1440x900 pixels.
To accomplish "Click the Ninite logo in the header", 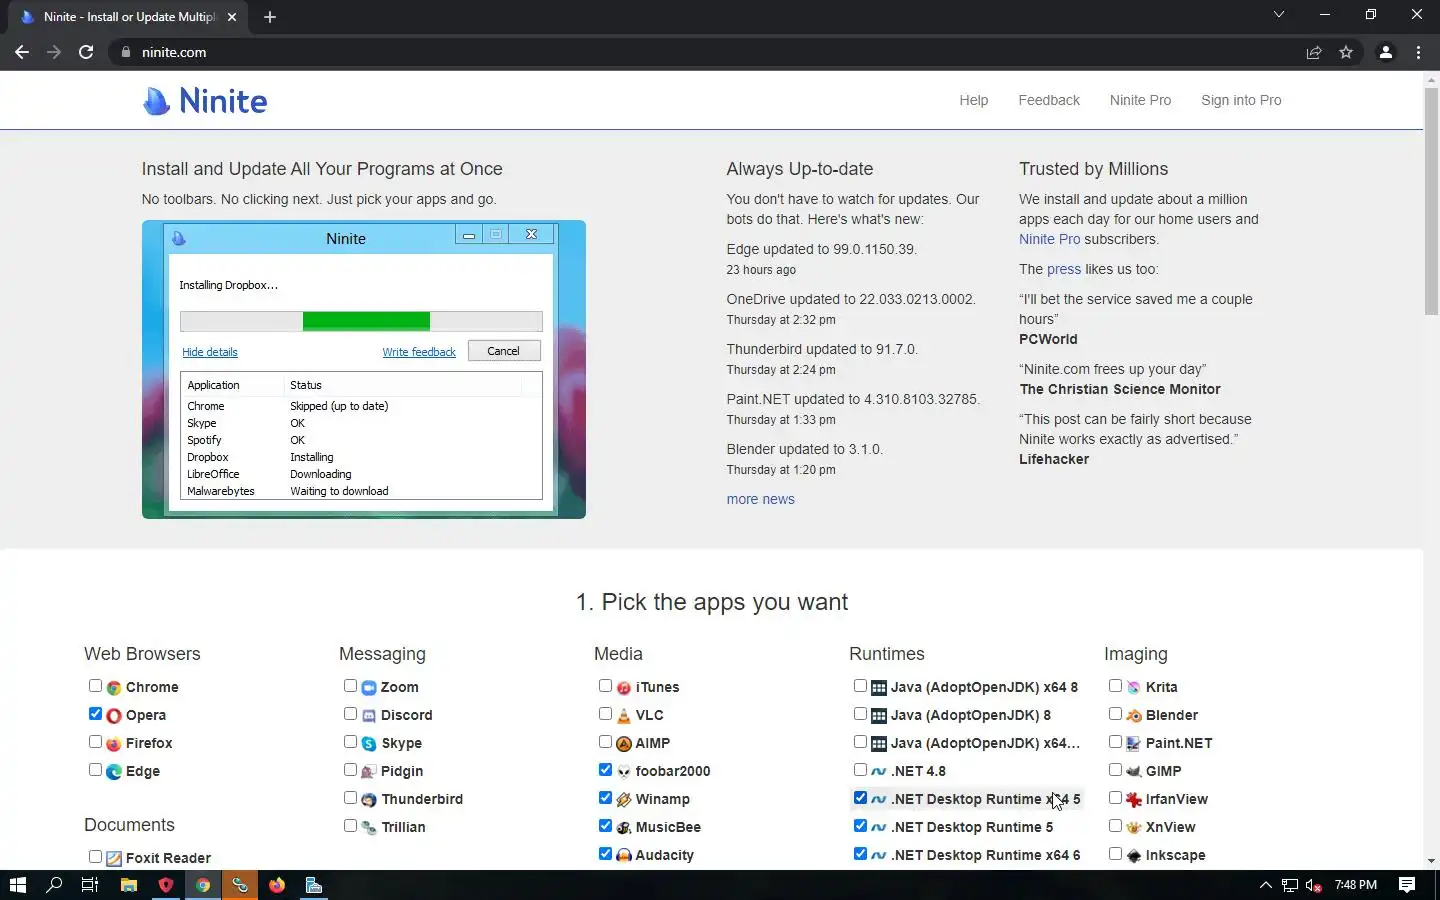I will [205, 100].
